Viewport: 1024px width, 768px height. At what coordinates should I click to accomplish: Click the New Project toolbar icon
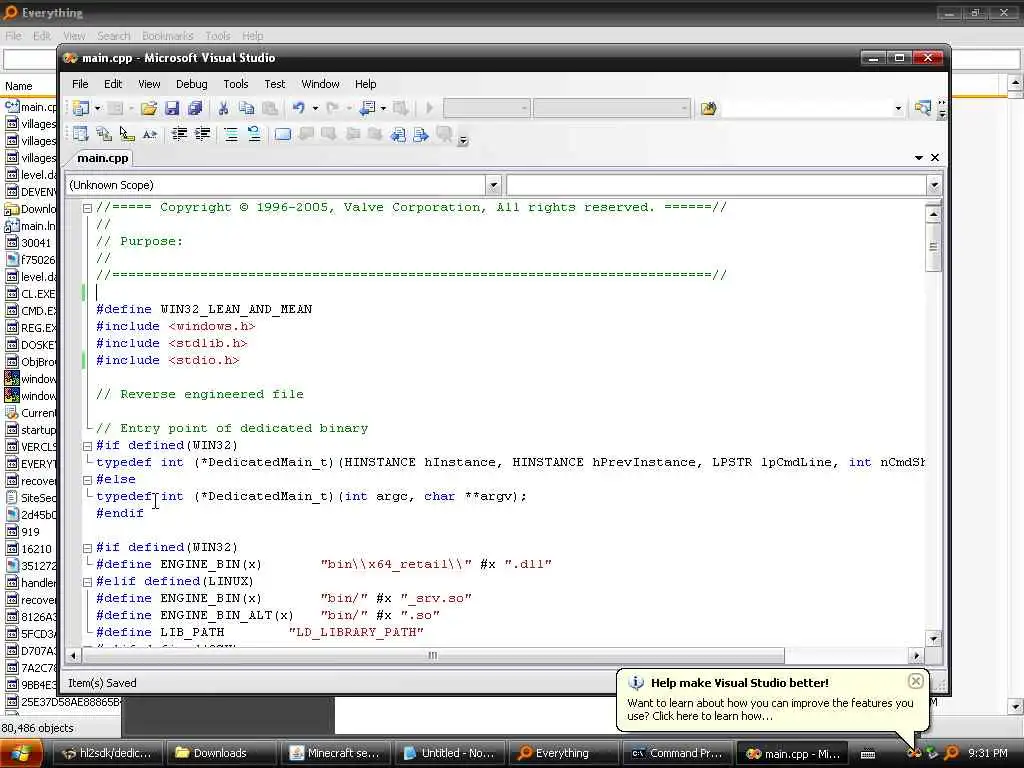[81, 108]
